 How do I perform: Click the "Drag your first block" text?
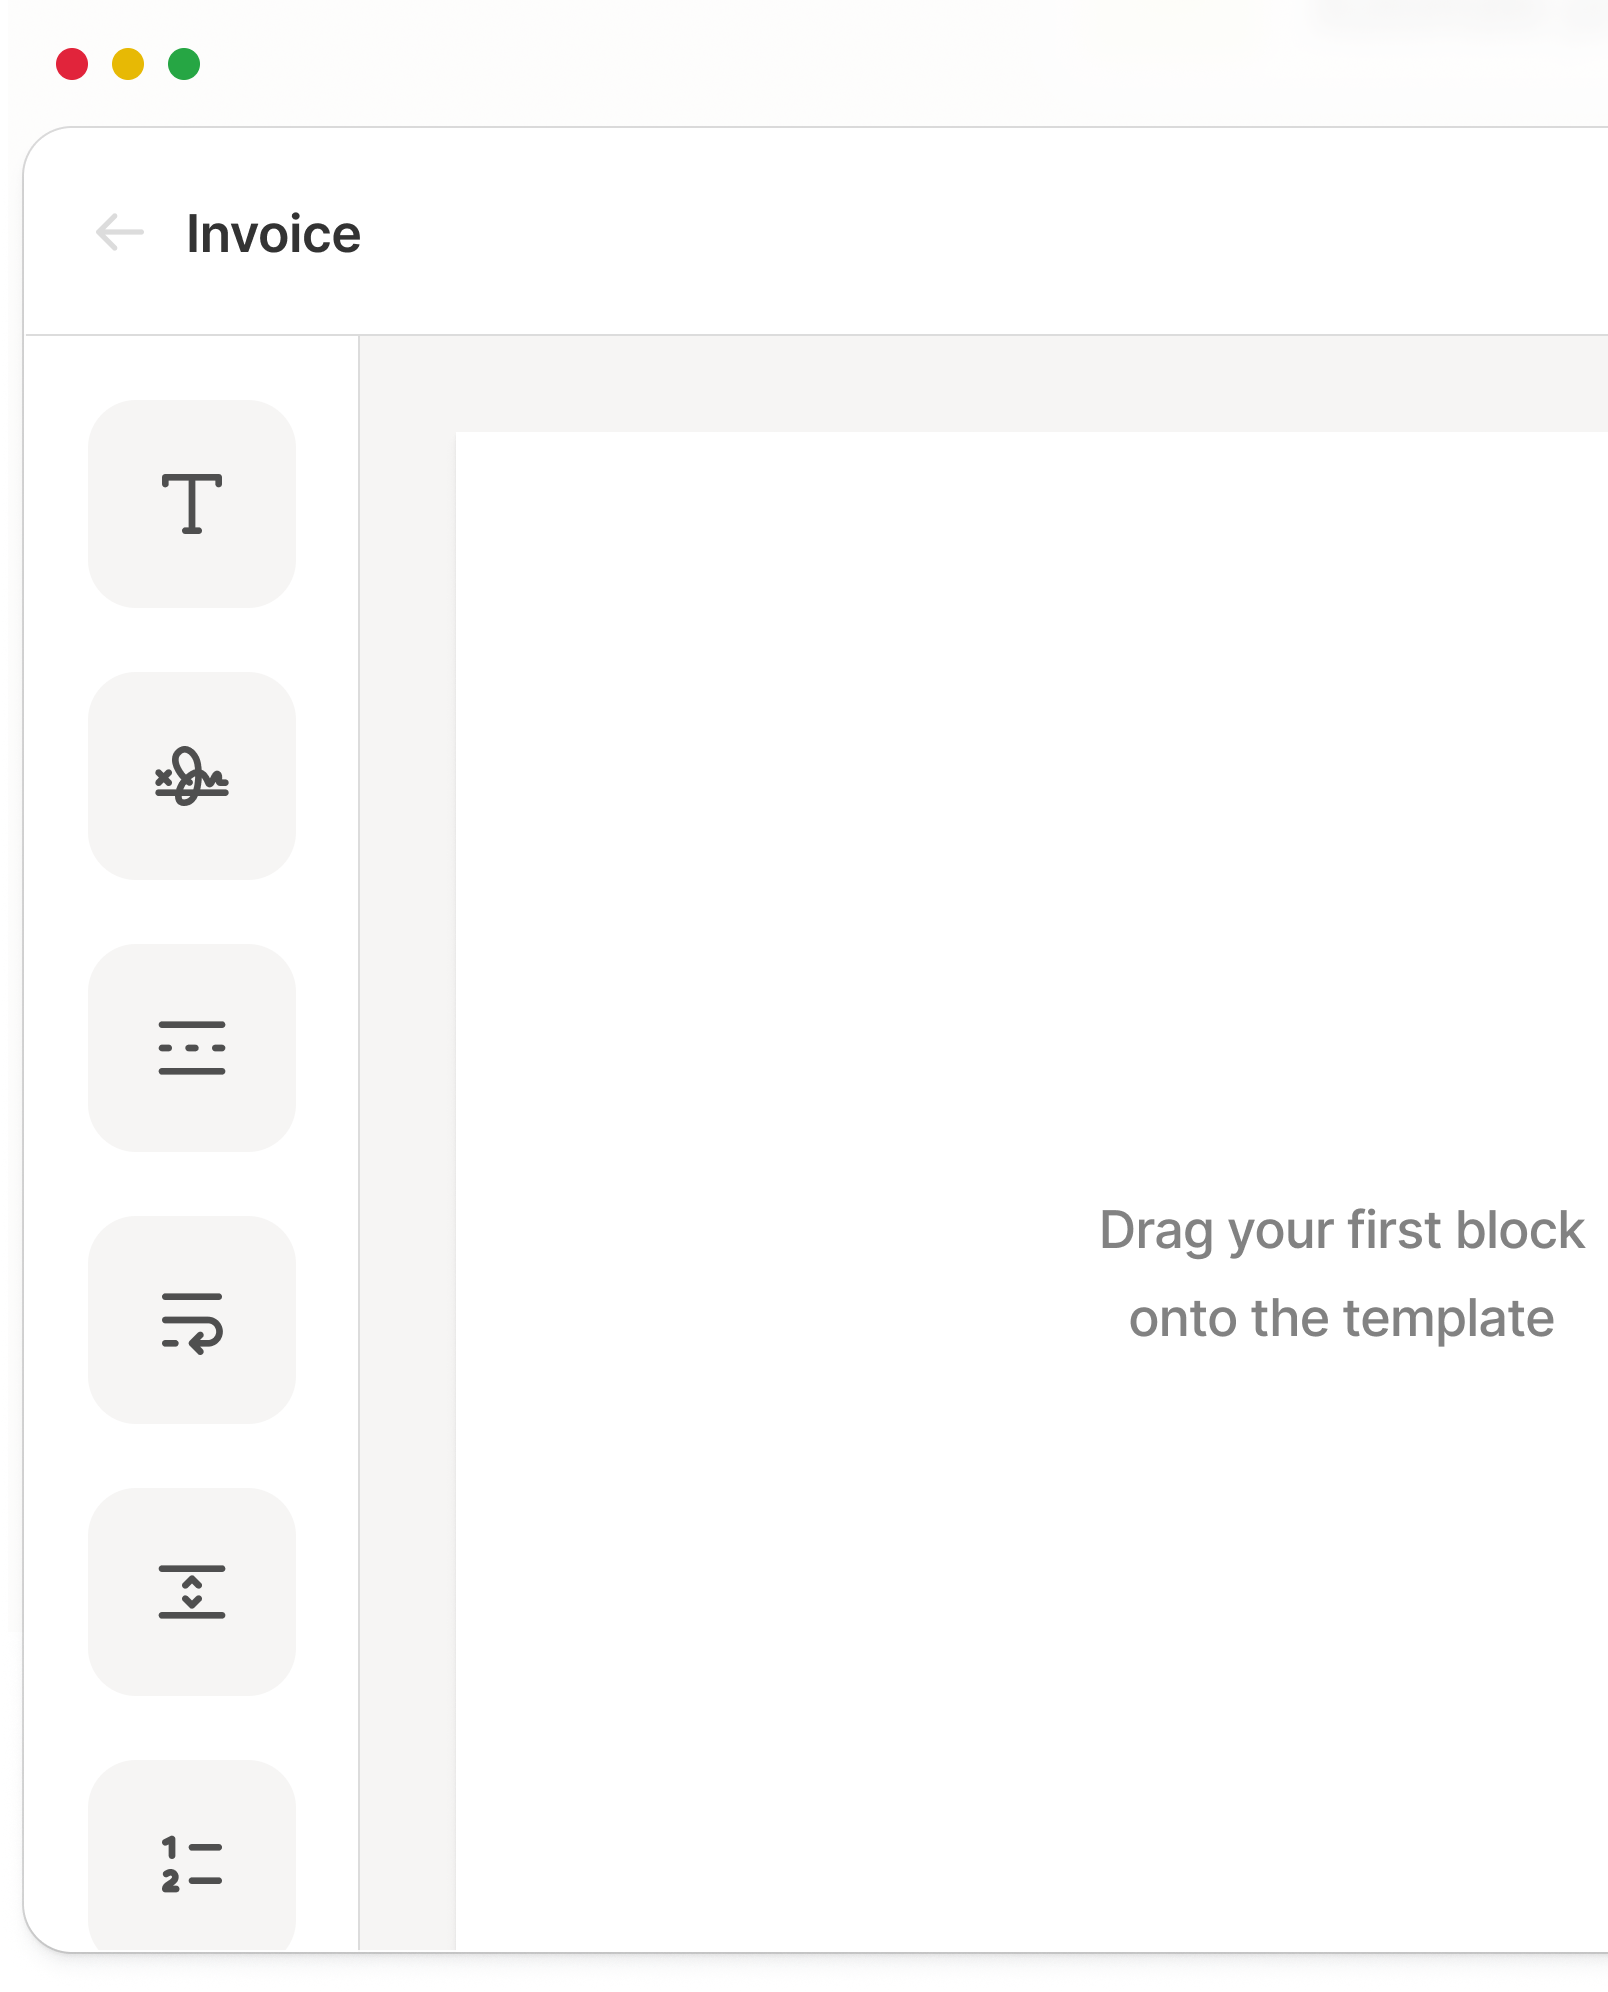pyautogui.click(x=1342, y=1231)
